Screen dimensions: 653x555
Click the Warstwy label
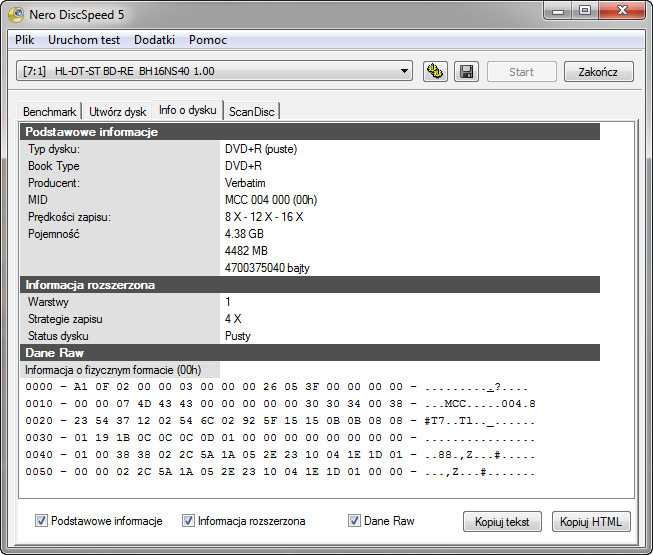[48, 302]
